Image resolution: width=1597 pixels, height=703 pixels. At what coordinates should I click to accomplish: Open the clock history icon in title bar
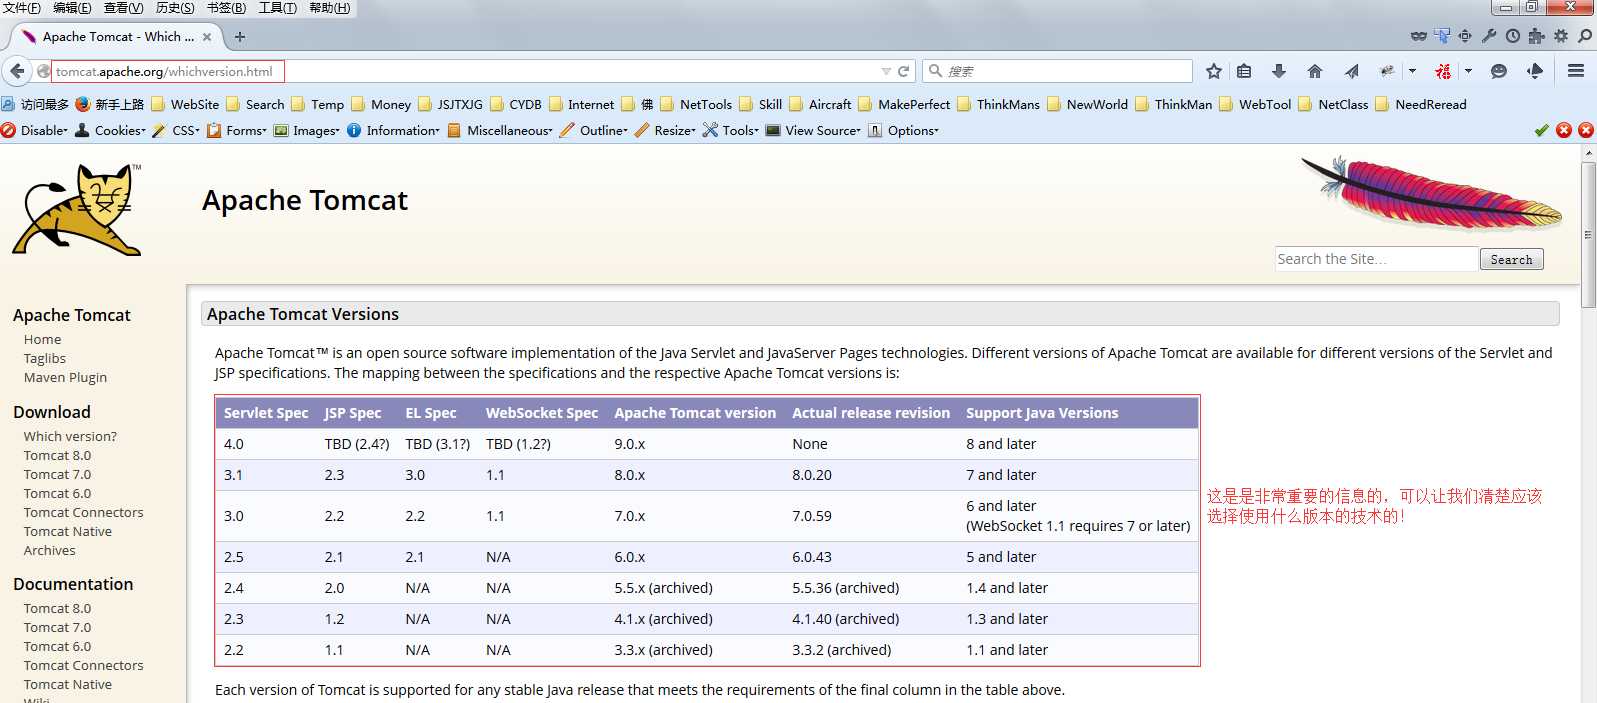coord(1513,36)
